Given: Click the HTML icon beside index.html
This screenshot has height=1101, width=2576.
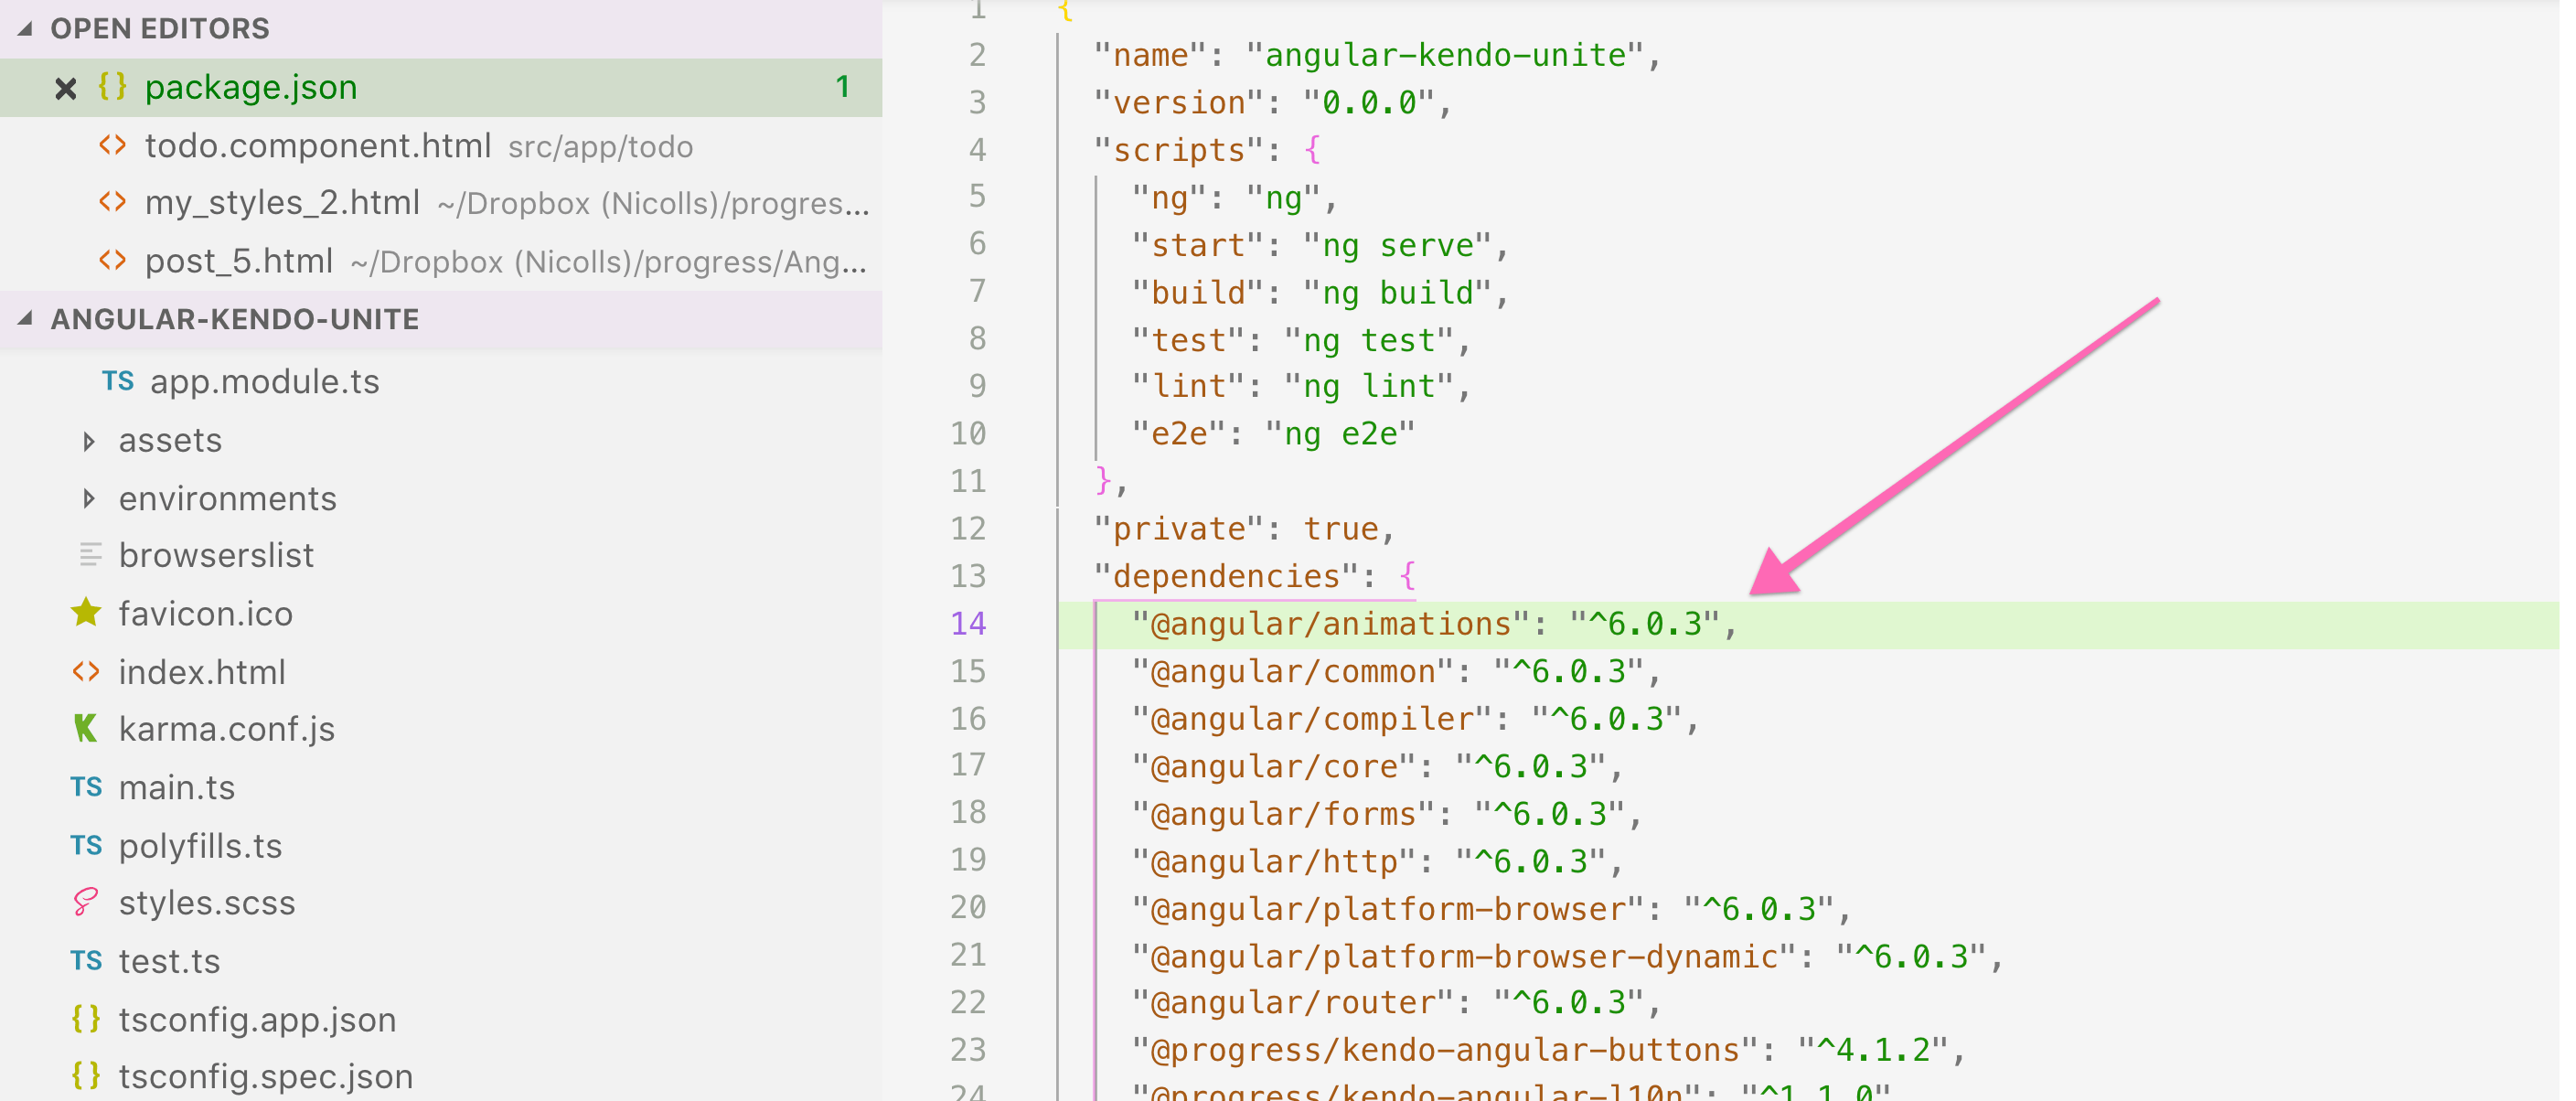Looking at the screenshot, I should (x=86, y=672).
